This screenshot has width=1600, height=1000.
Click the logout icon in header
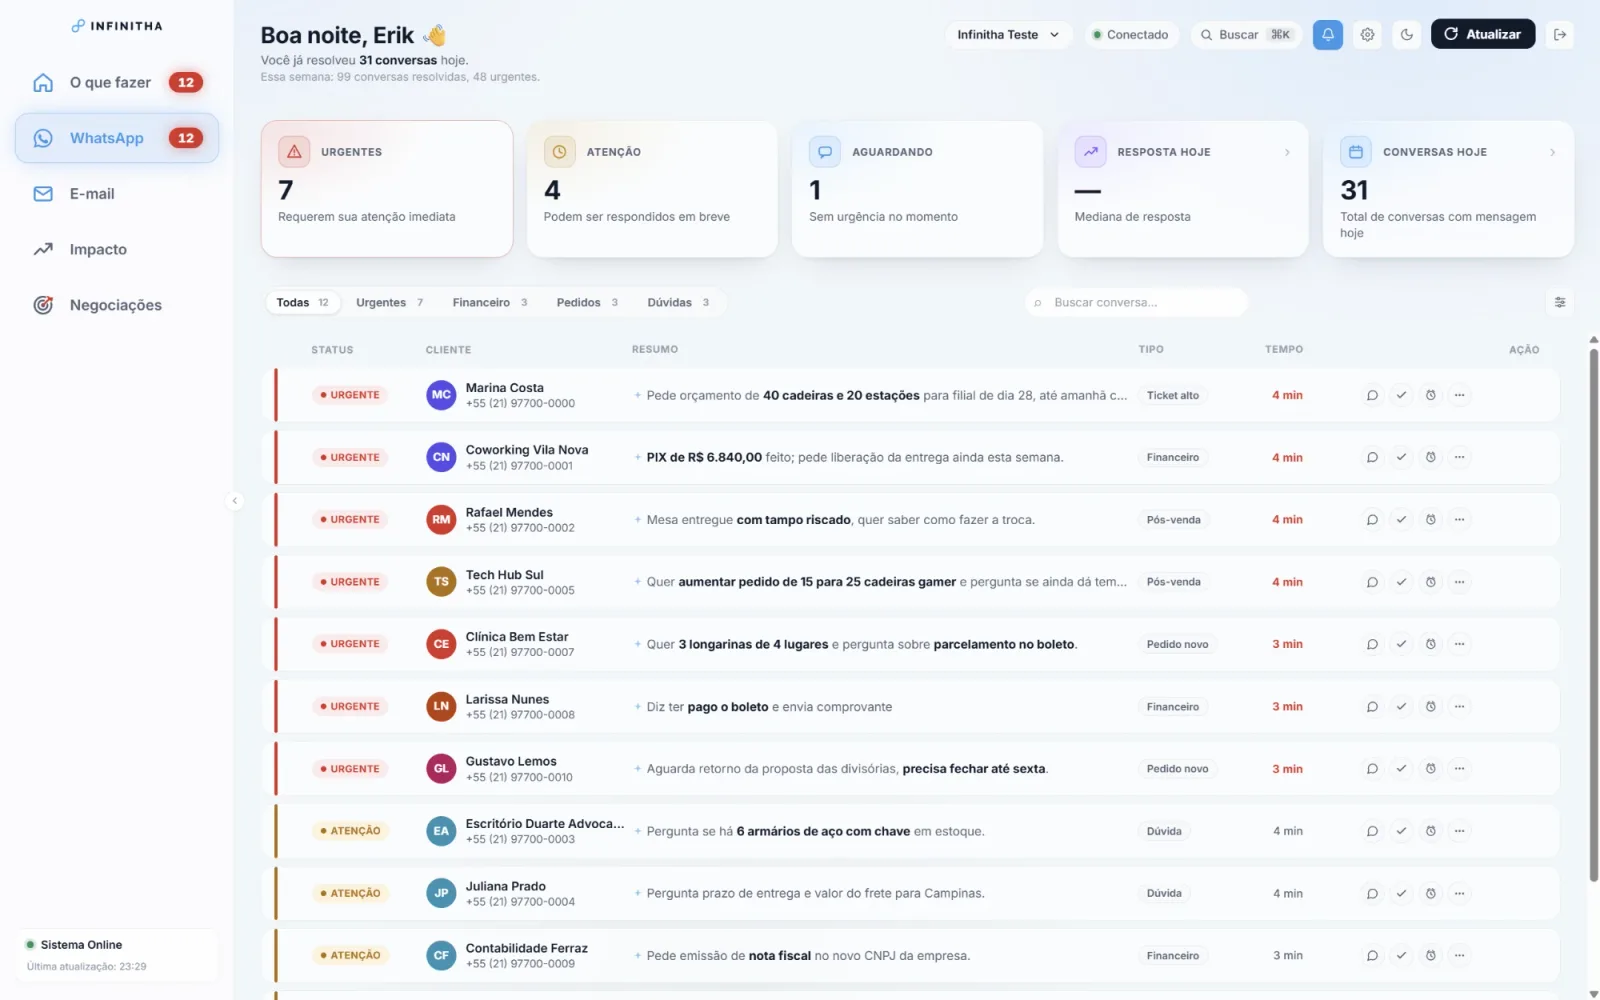[1559, 34]
